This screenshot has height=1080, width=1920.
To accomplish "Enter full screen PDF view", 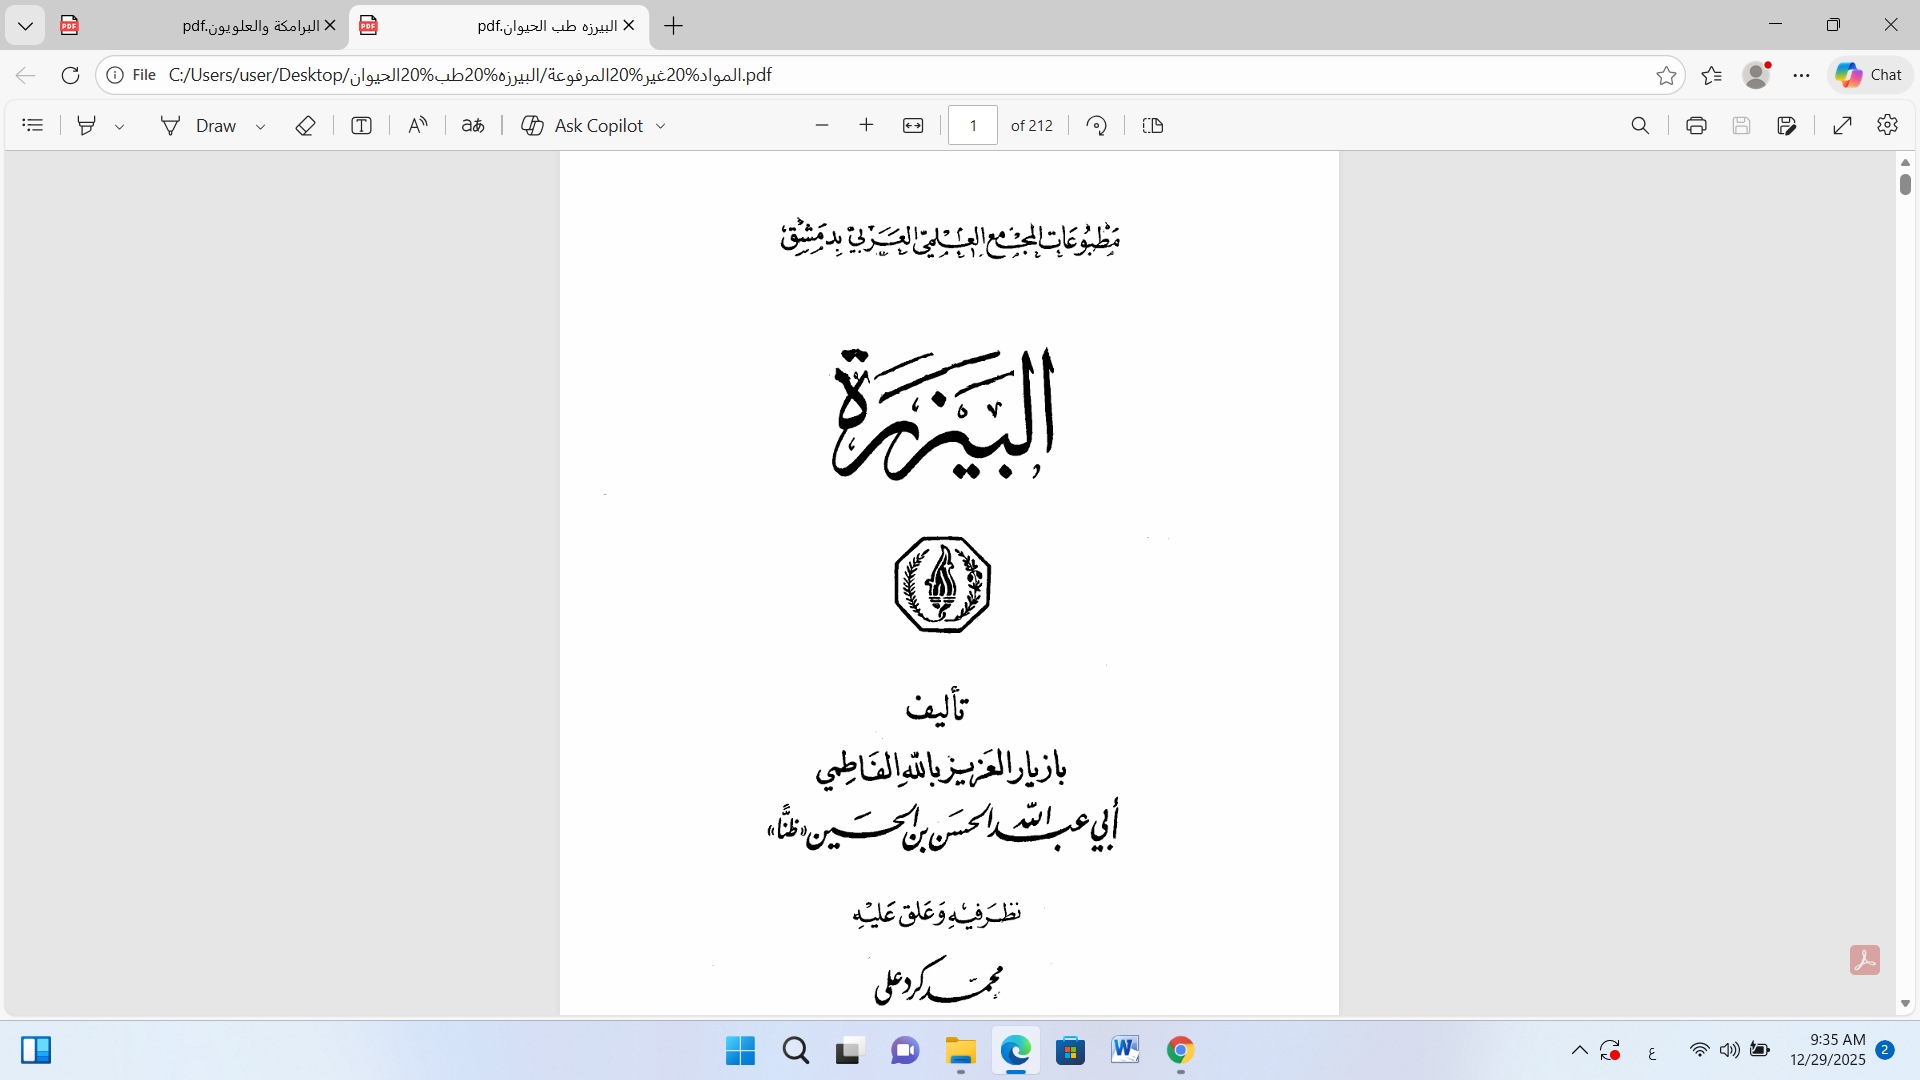I will (x=1843, y=125).
